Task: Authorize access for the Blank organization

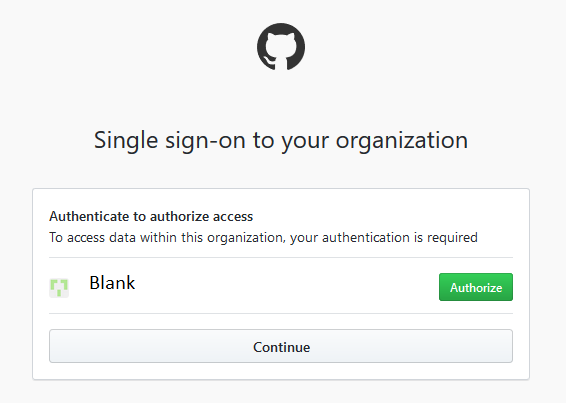Action: 476,287
